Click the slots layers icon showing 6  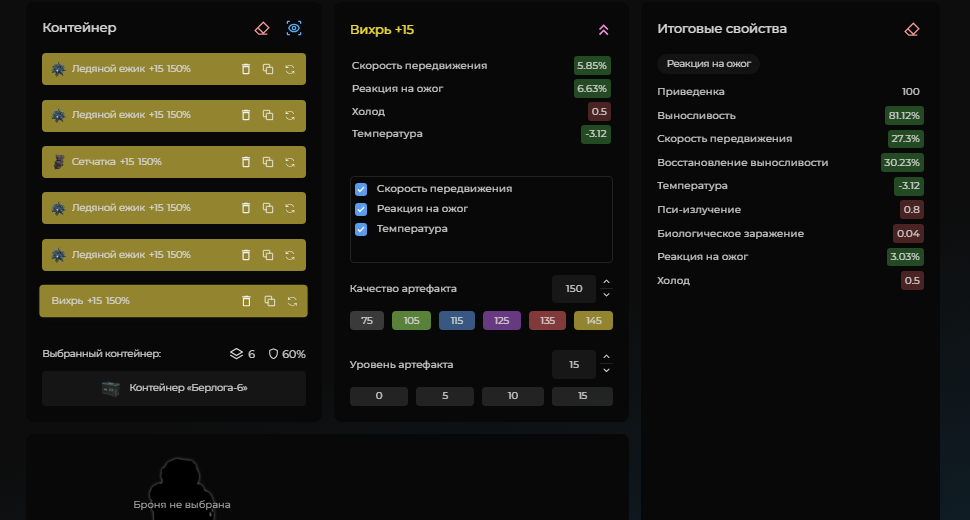[236, 354]
